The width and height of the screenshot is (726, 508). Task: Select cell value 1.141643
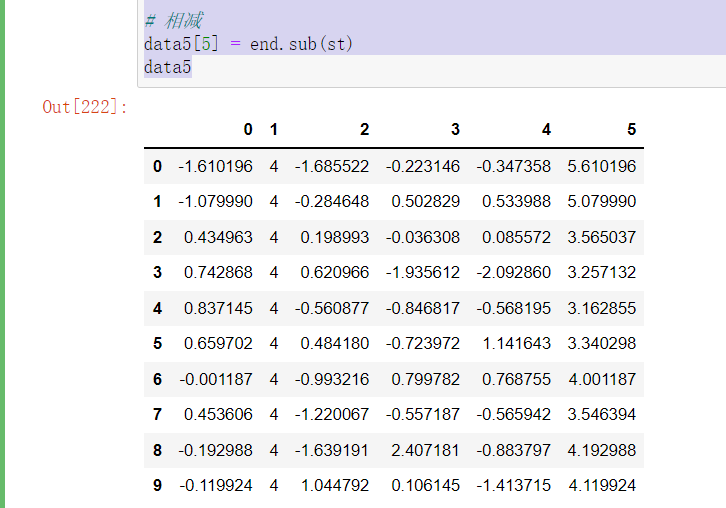click(x=516, y=343)
